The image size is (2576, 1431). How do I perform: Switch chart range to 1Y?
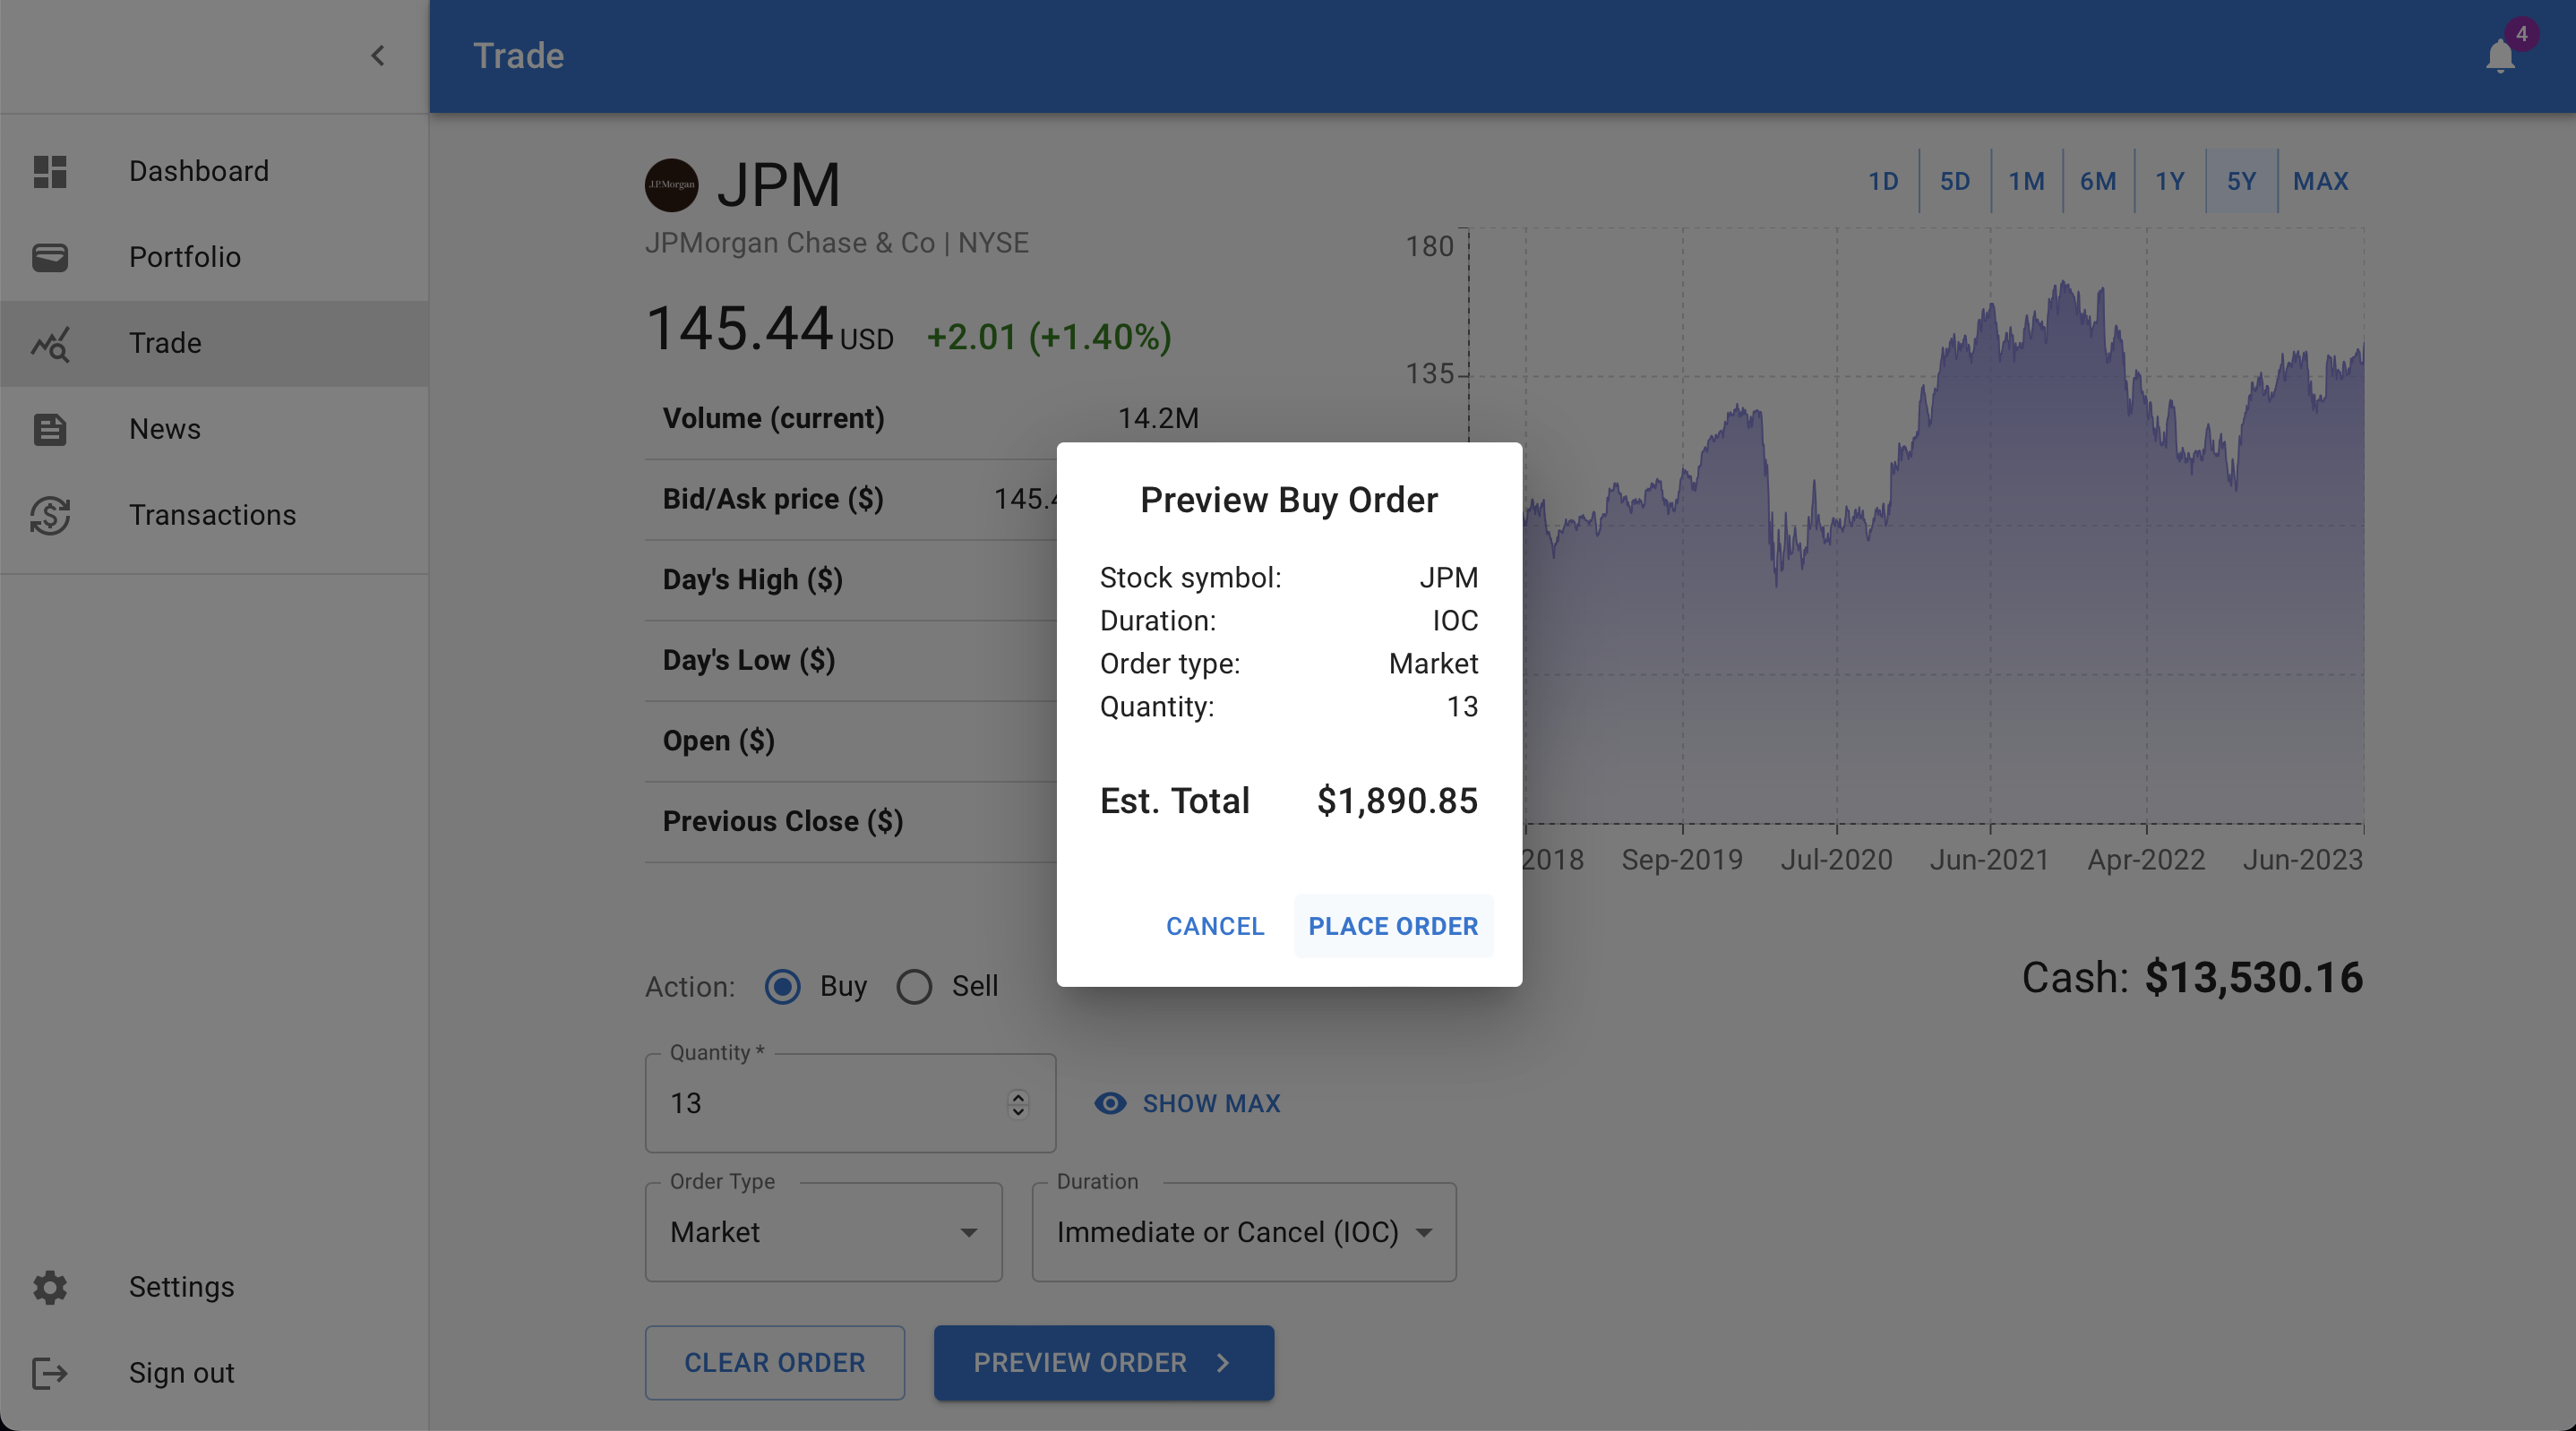point(2169,181)
